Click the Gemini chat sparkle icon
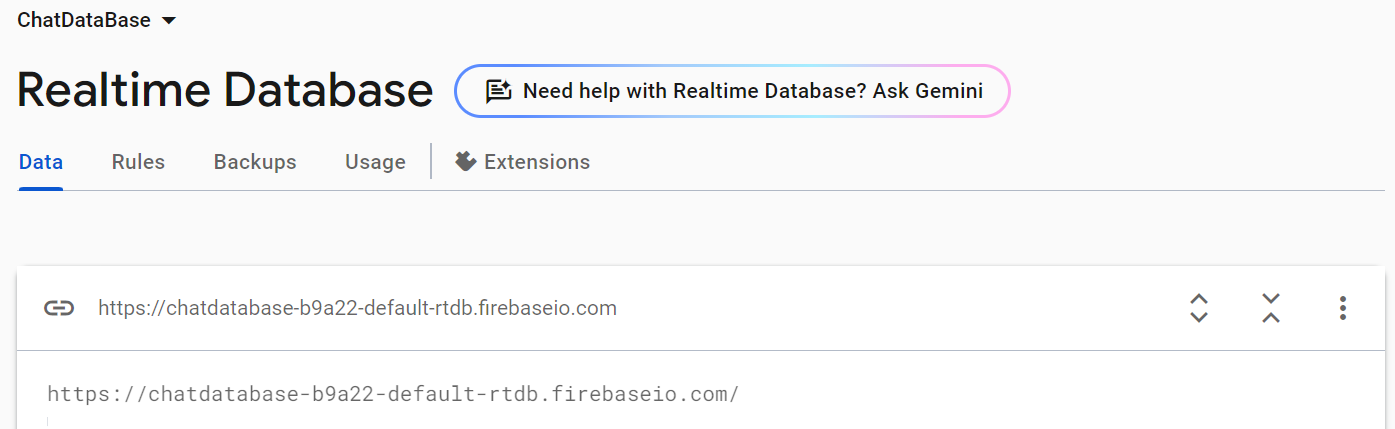 point(498,91)
